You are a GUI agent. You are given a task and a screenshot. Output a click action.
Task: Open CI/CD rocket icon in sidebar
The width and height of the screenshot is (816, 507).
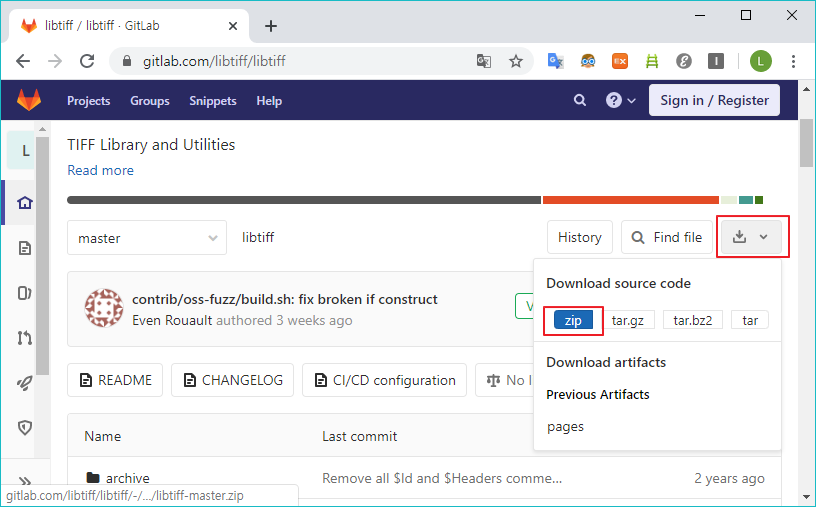[x=24, y=383]
